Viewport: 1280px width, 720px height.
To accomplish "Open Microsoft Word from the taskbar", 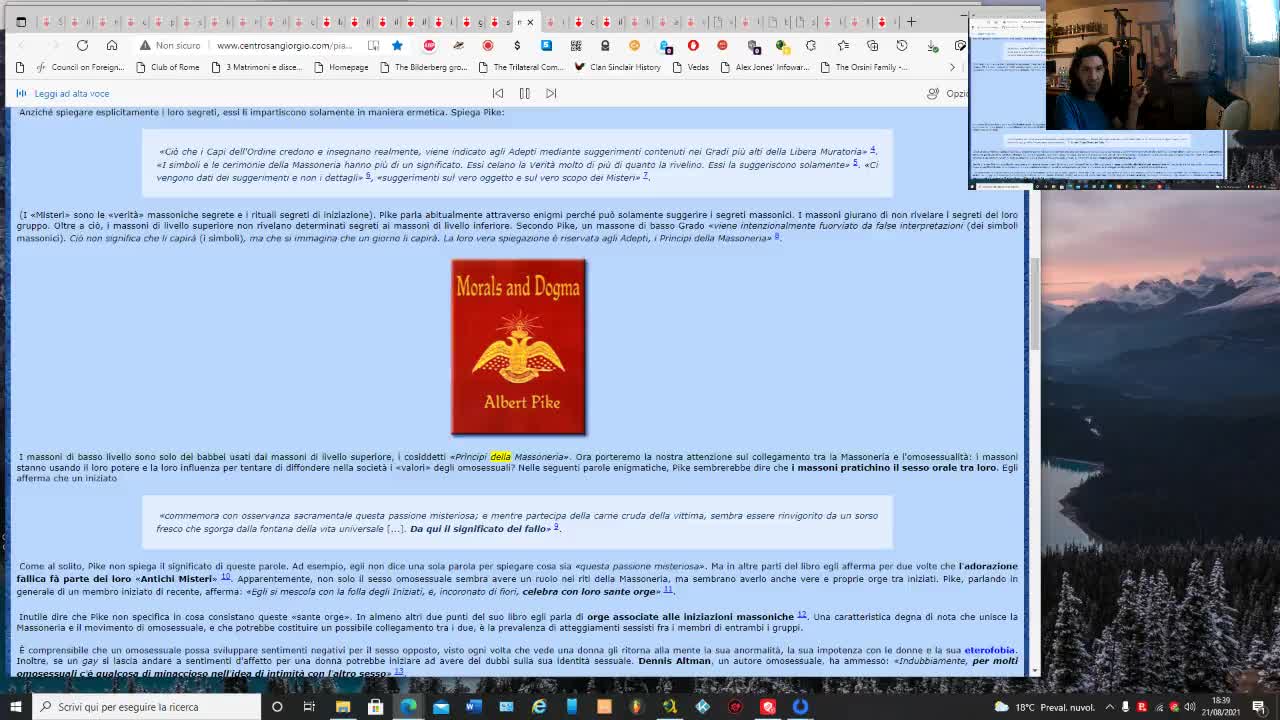I will (x=473, y=706).
